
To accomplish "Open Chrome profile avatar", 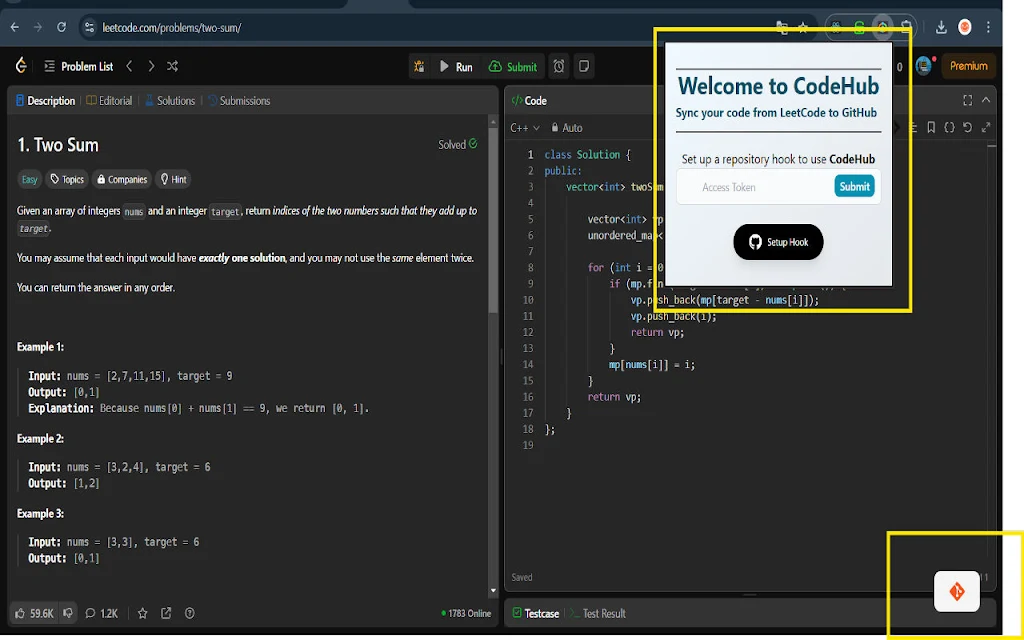I will [965, 27].
